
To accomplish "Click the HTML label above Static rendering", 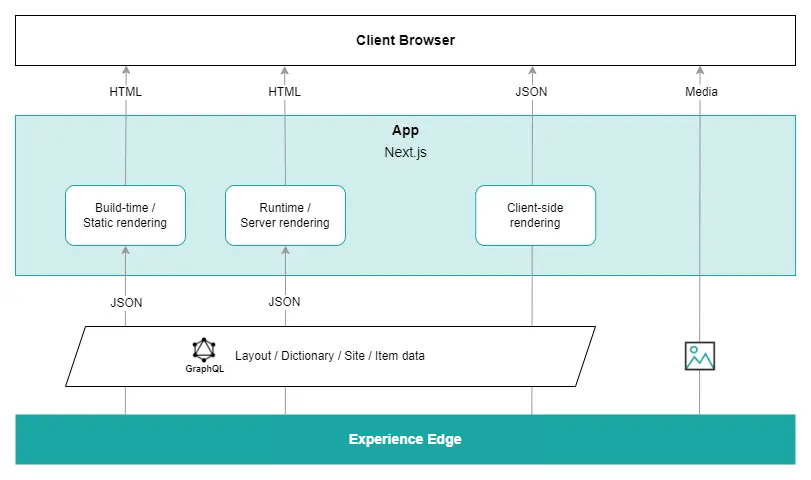I will tap(125, 92).
